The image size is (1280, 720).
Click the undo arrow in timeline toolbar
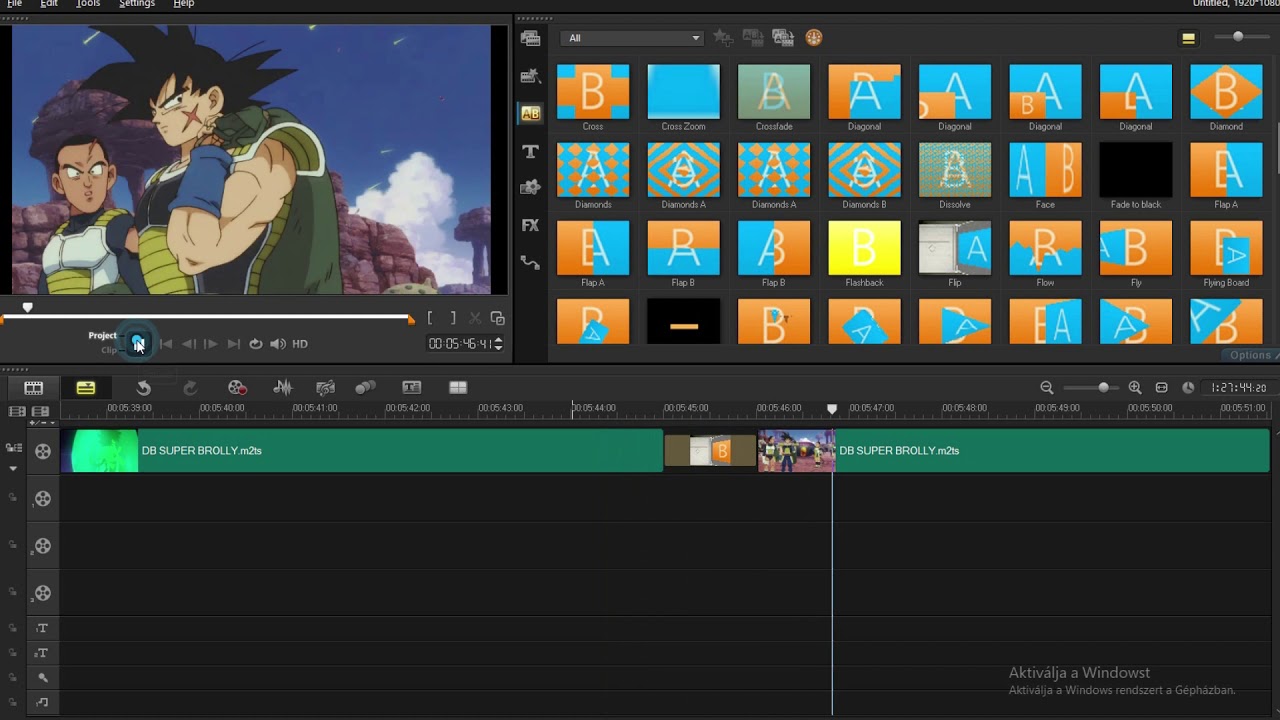pyautogui.click(x=144, y=388)
